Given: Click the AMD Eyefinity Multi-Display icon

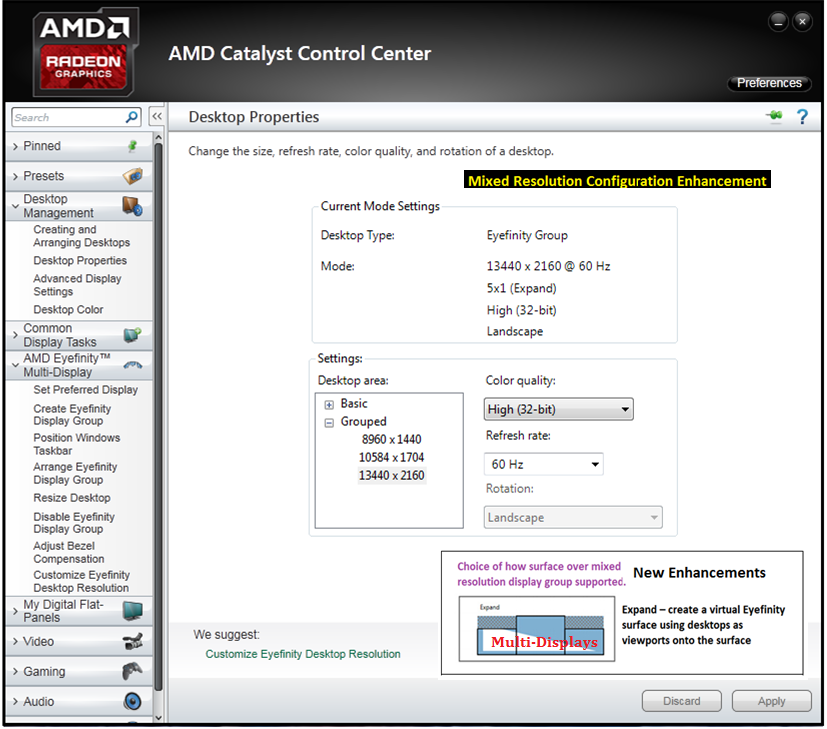Looking at the screenshot, I should [132, 364].
